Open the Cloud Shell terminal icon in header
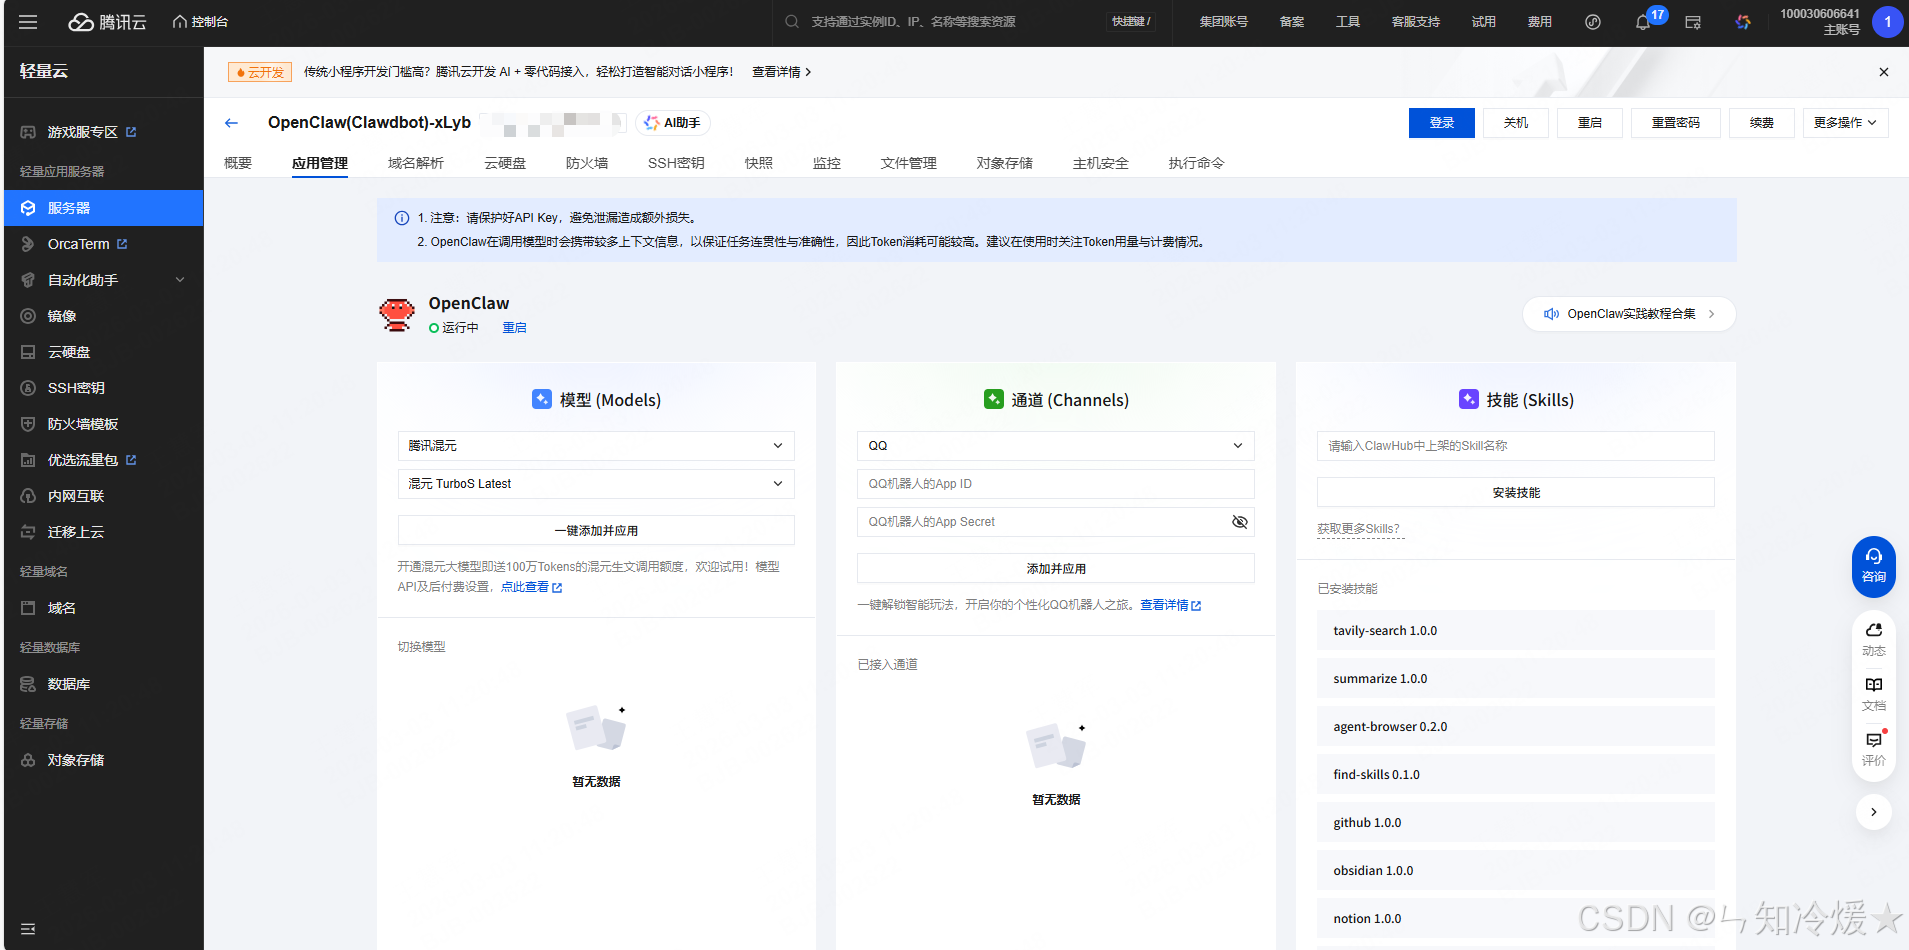 (x=1693, y=22)
